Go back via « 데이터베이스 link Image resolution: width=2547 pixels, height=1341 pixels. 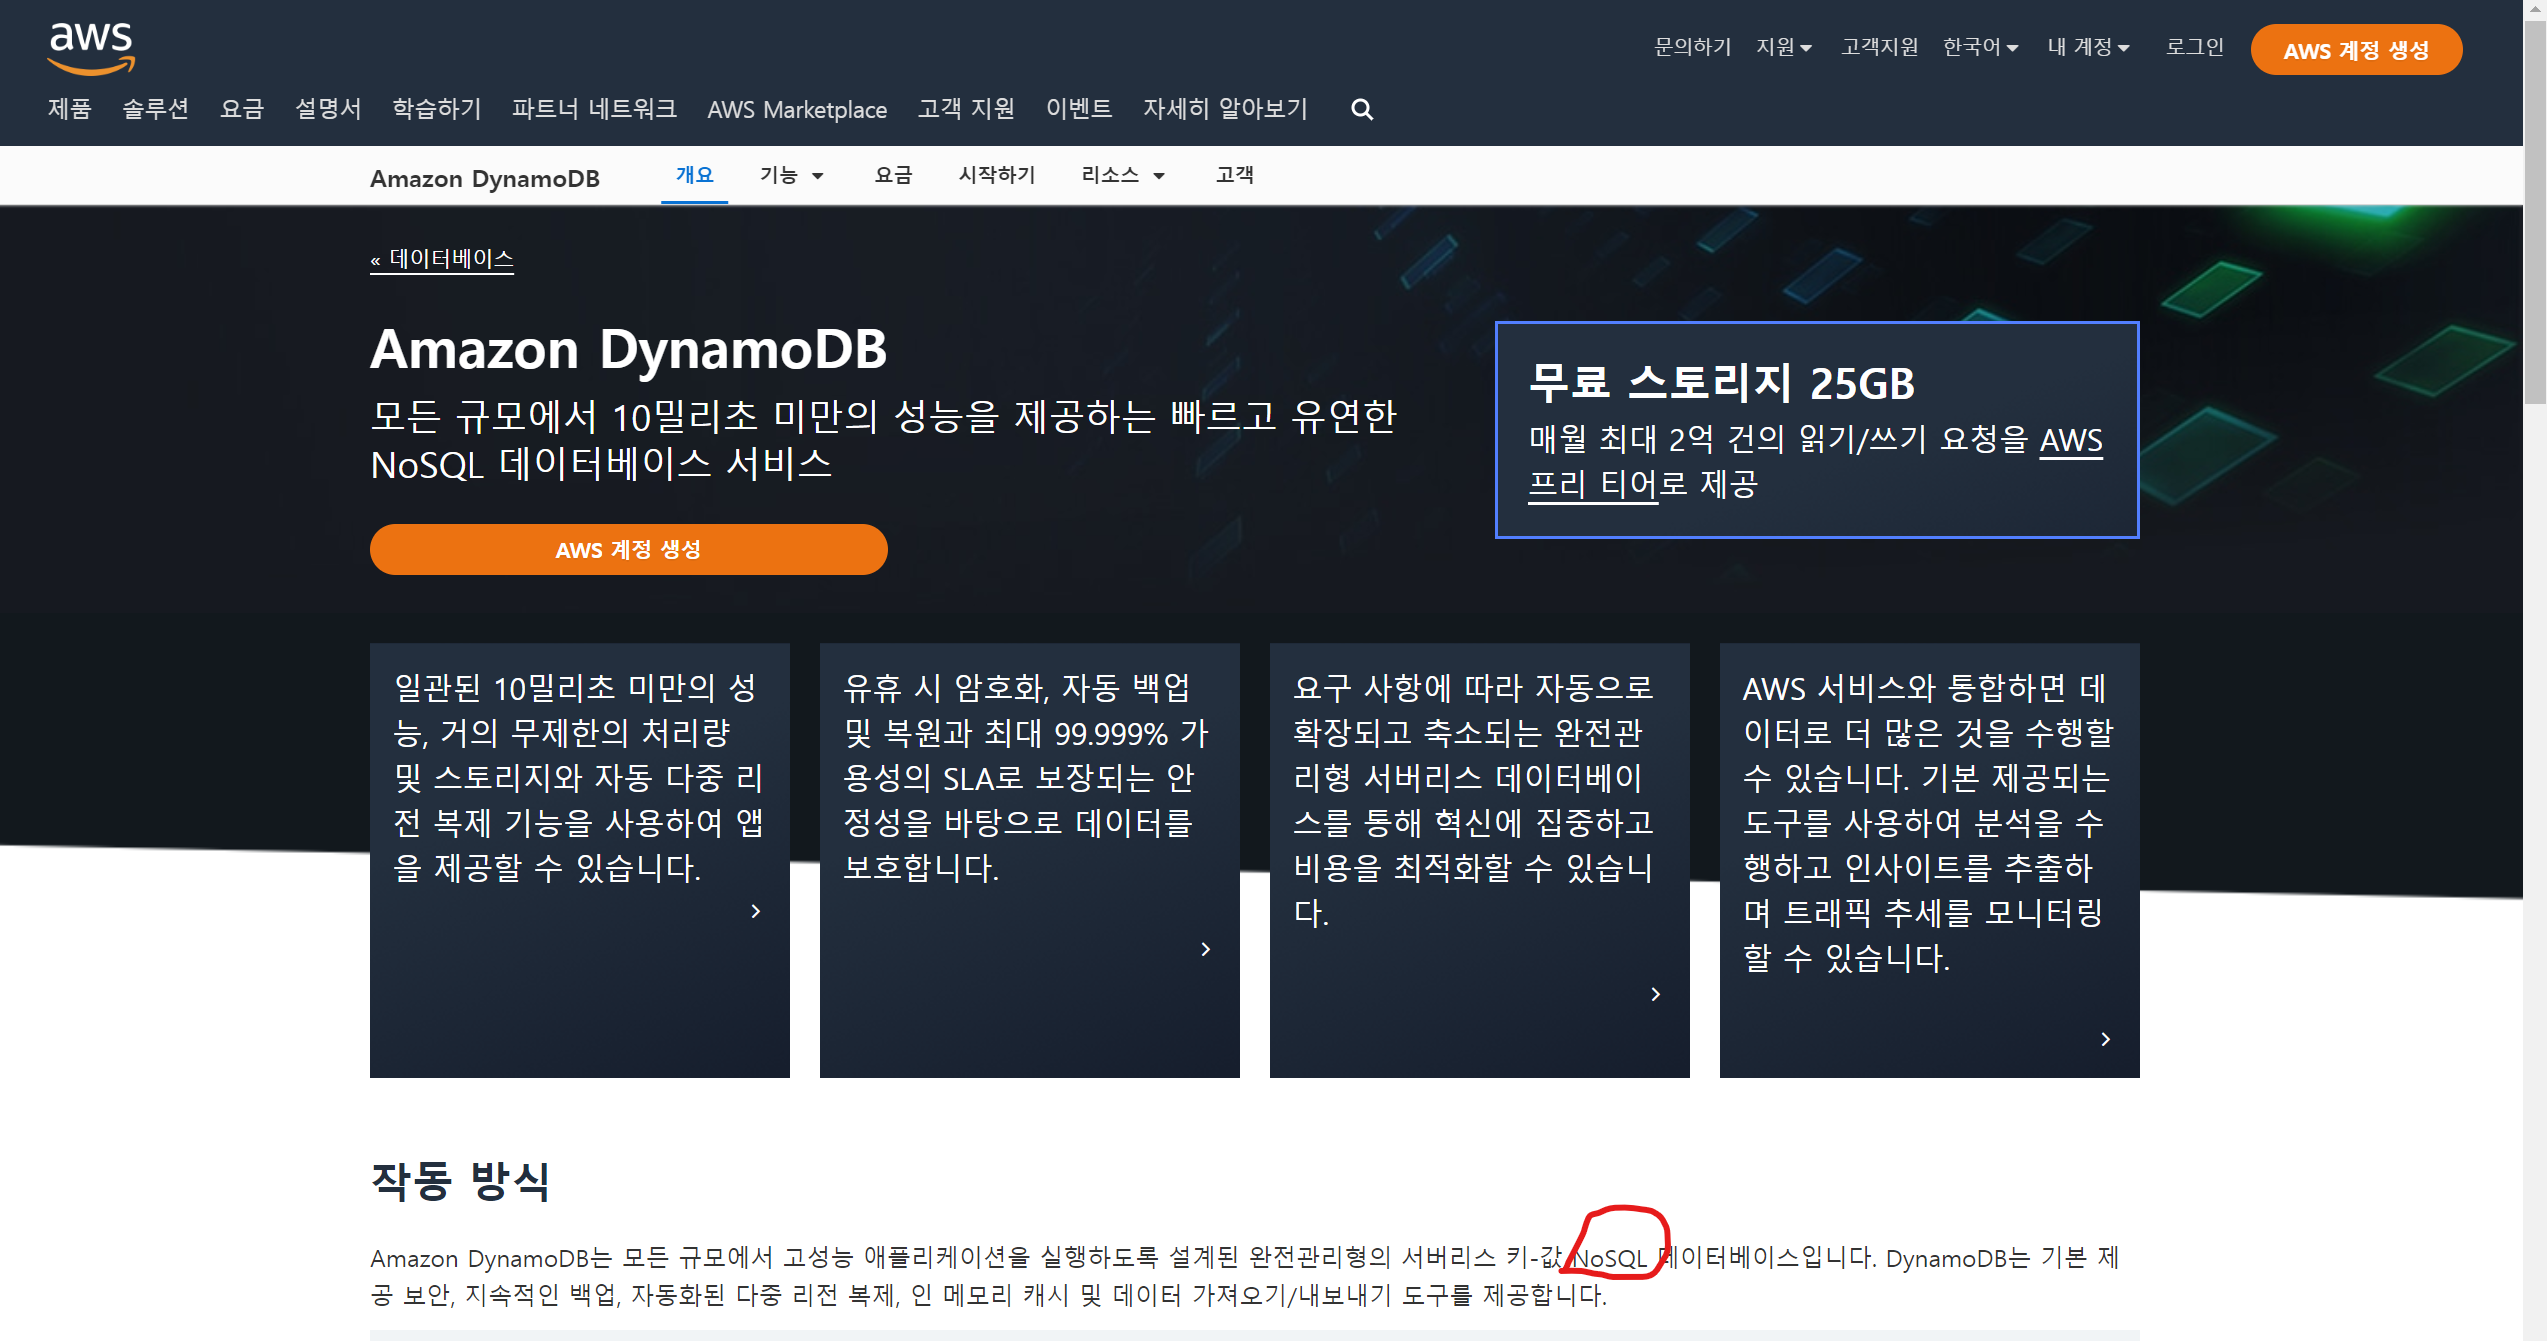442,259
